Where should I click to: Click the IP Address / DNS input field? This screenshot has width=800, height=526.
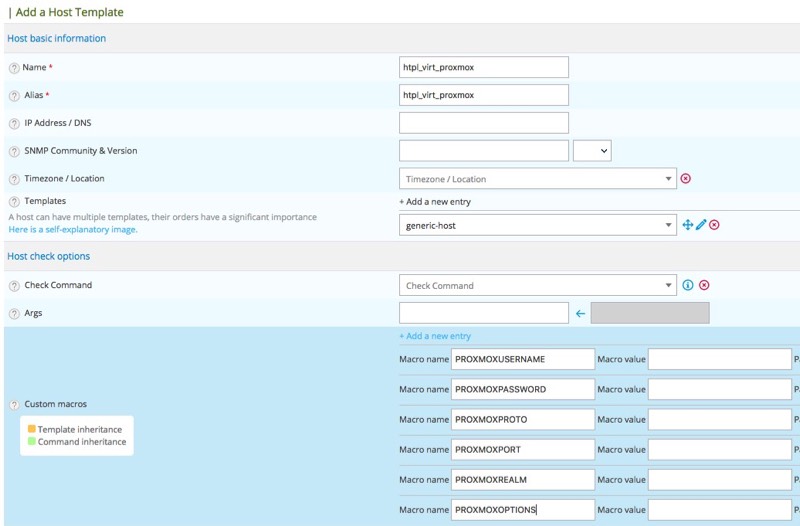[x=483, y=123]
